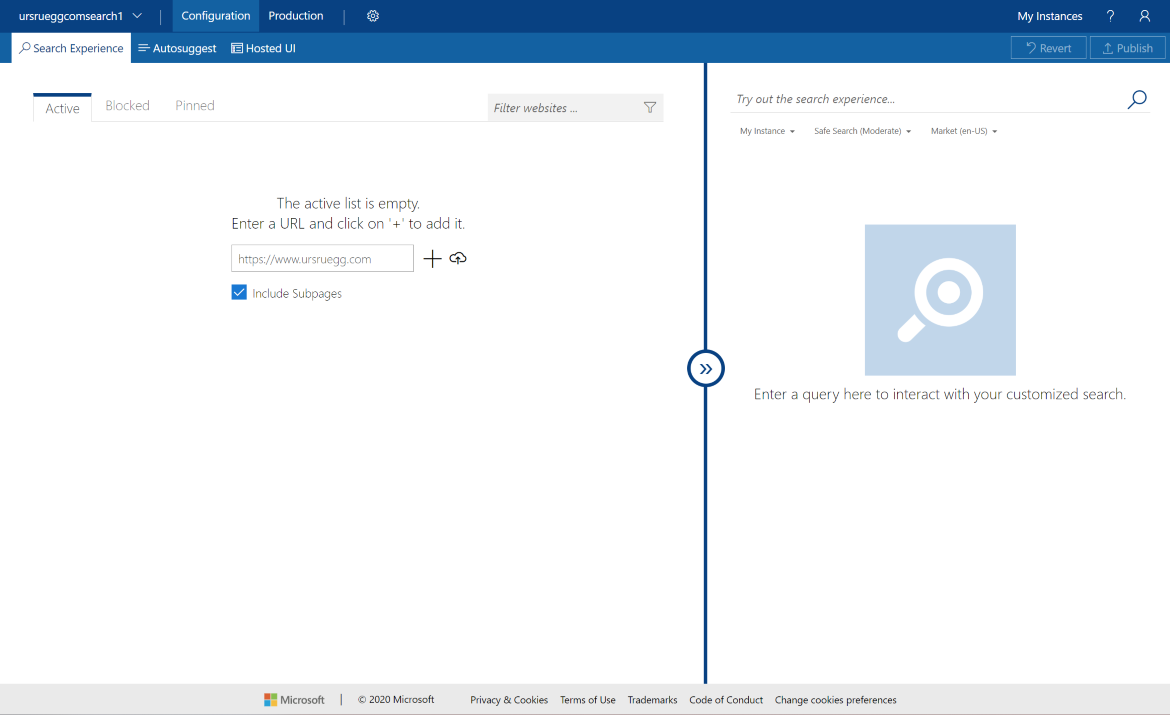This screenshot has width=1170, height=715.
Task: Open the Market (en-US) dropdown
Action: (964, 131)
